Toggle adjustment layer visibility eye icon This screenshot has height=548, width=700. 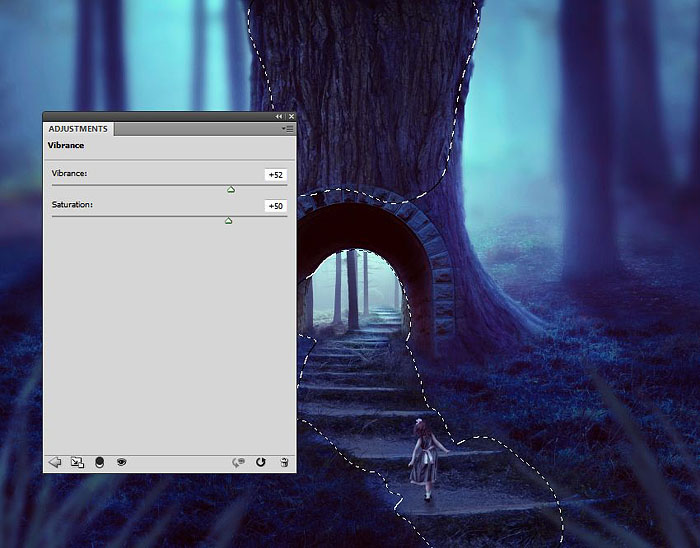click(x=121, y=462)
